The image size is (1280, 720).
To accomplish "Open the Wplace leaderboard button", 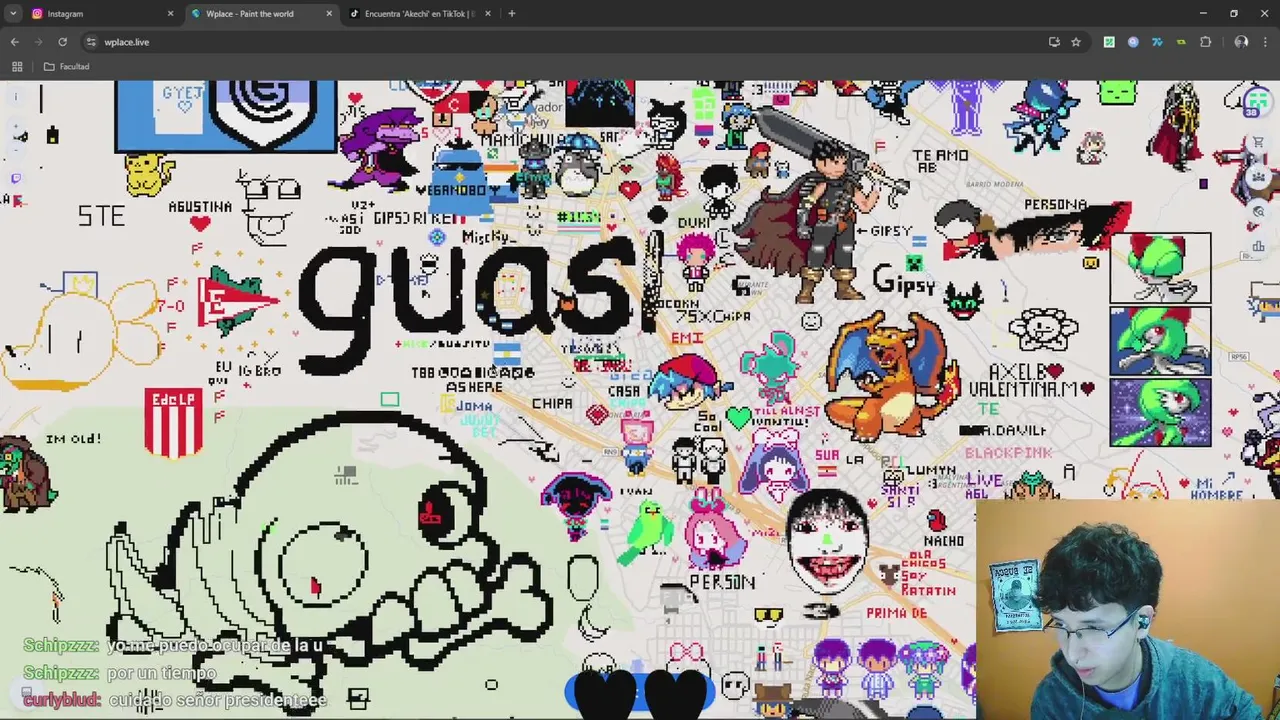I will [x=1258, y=246].
